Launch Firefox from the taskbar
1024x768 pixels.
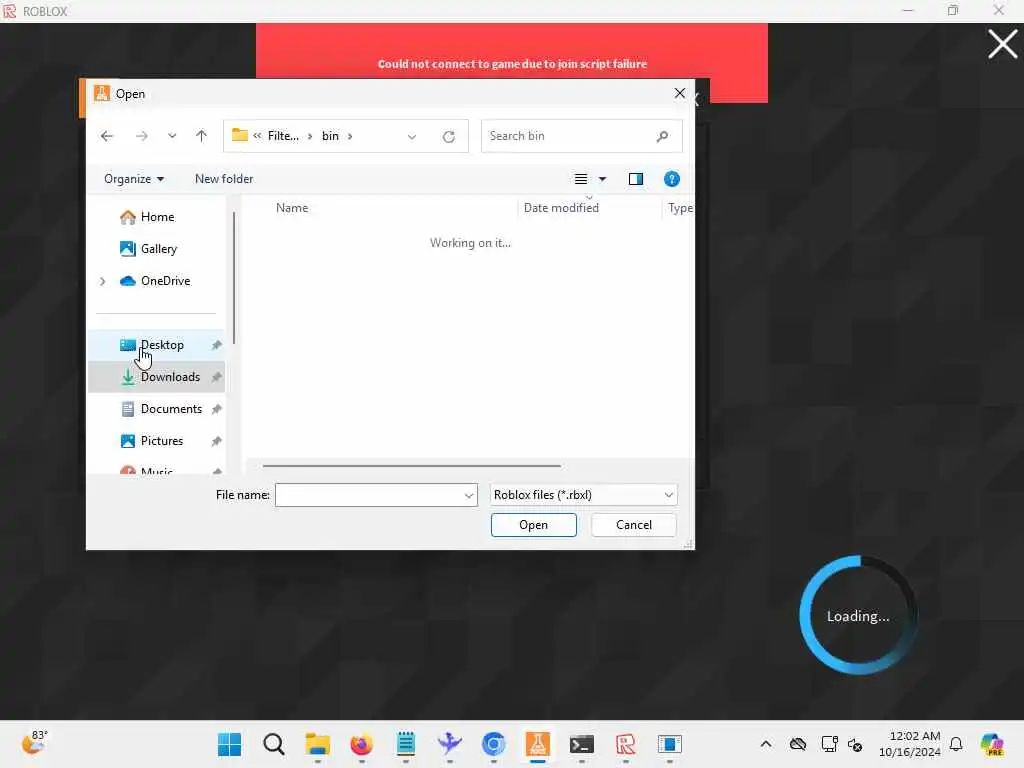[x=361, y=744]
